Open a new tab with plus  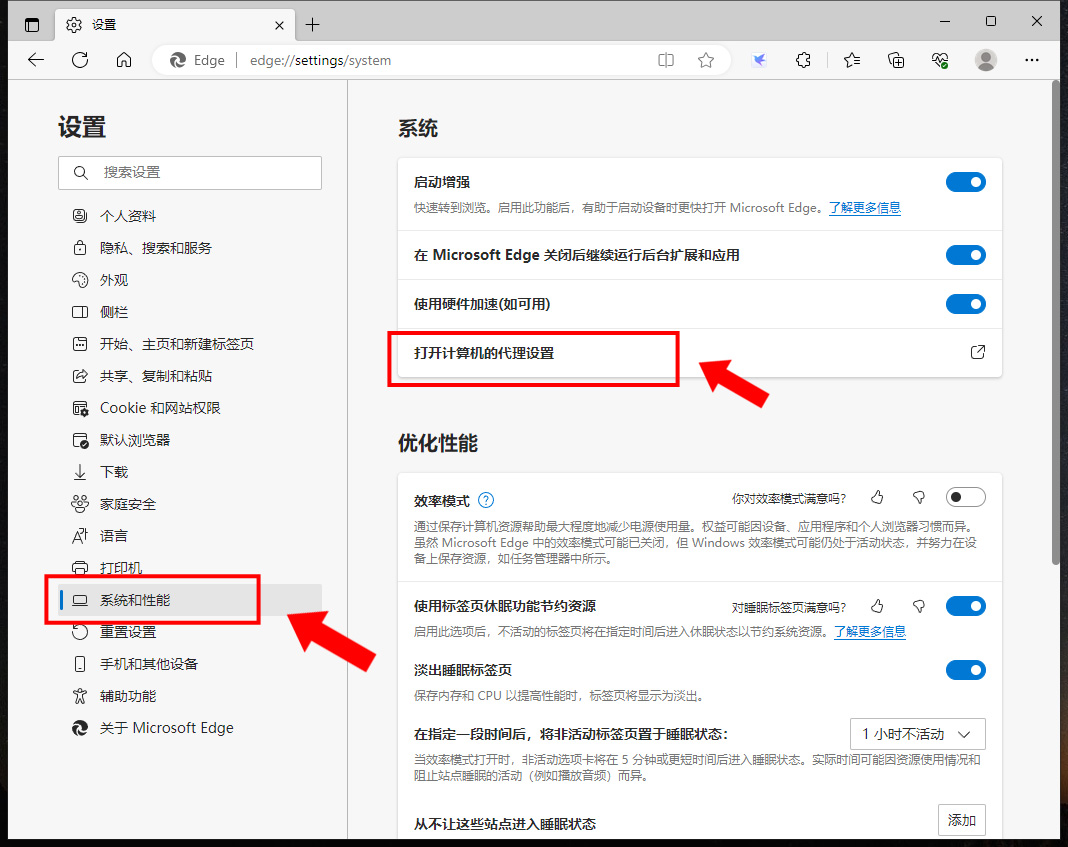pos(313,25)
